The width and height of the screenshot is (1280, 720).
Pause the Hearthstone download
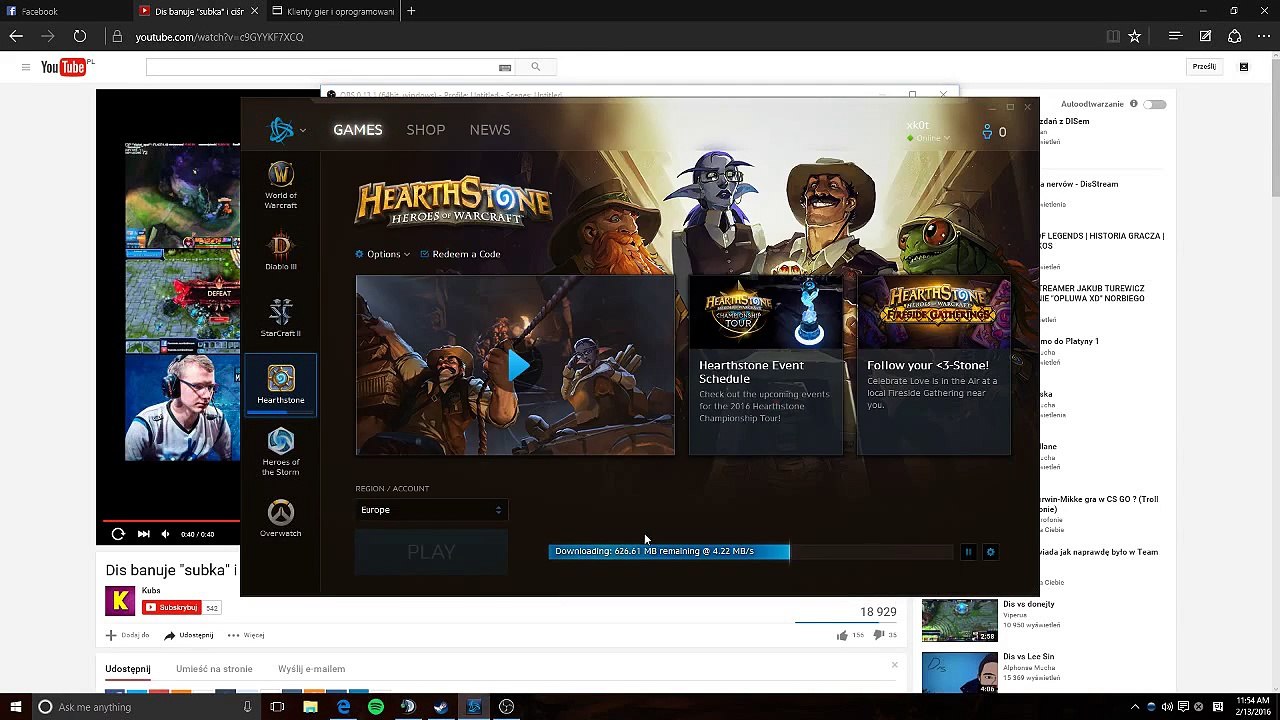(968, 552)
